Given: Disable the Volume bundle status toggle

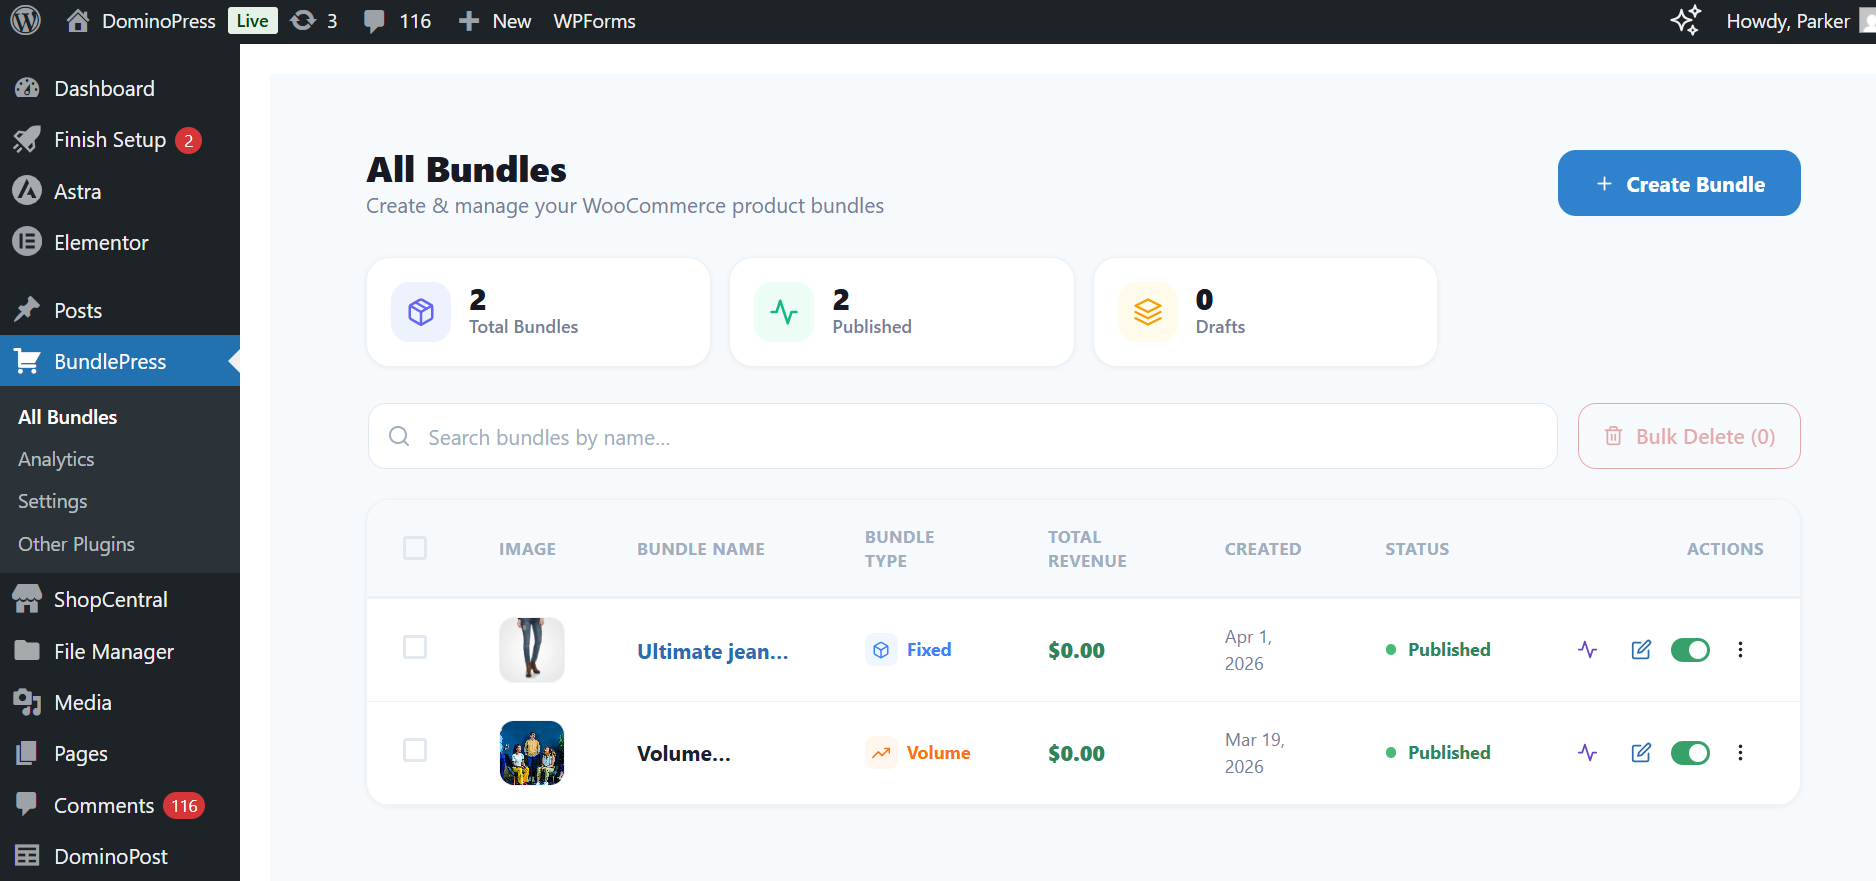Looking at the screenshot, I should pos(1690,753).
